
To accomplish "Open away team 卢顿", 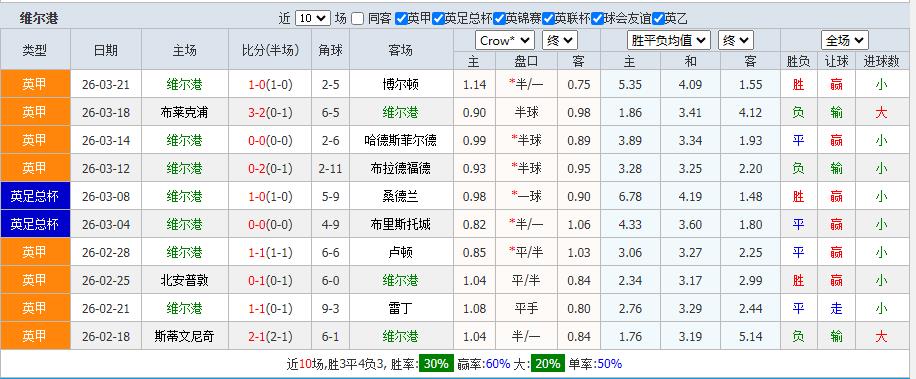I will [401, 253].
